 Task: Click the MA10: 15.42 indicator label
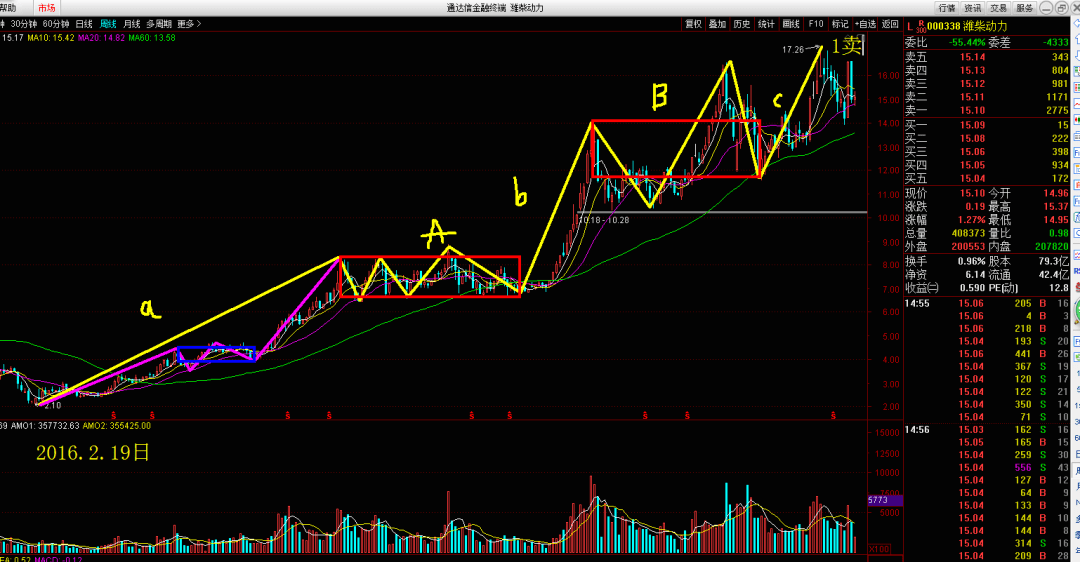tap(50, 38)
